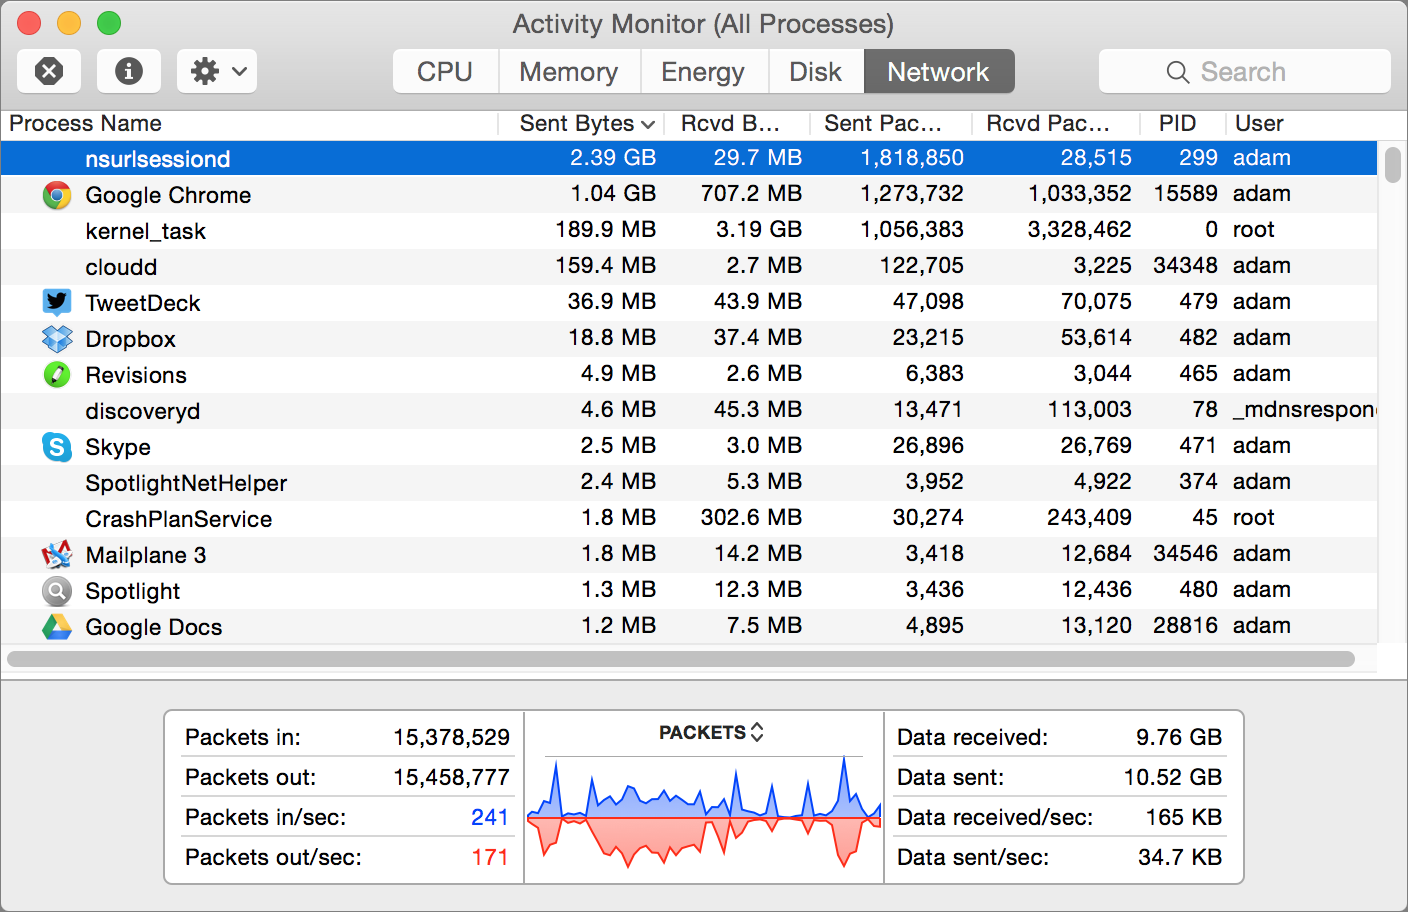Viewport: 1408px width, 912px height.
Task: Click the _mdnsresponder user cell
Action: pos(1304,410)
